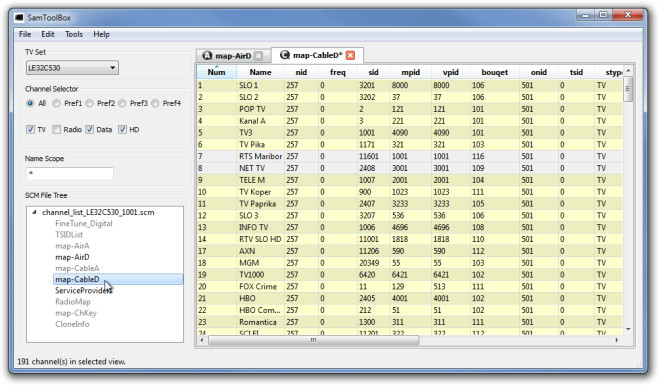Open the Help menu
The width and height of the screenshot is (660, 386).
click(101, 35)
